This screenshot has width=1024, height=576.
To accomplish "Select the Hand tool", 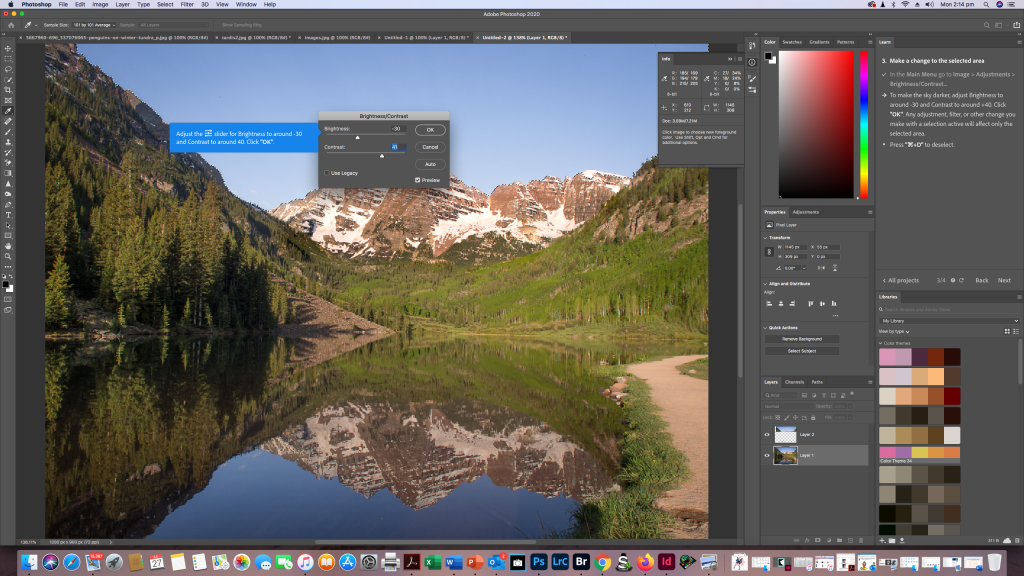I will click(x=8, y=245).
